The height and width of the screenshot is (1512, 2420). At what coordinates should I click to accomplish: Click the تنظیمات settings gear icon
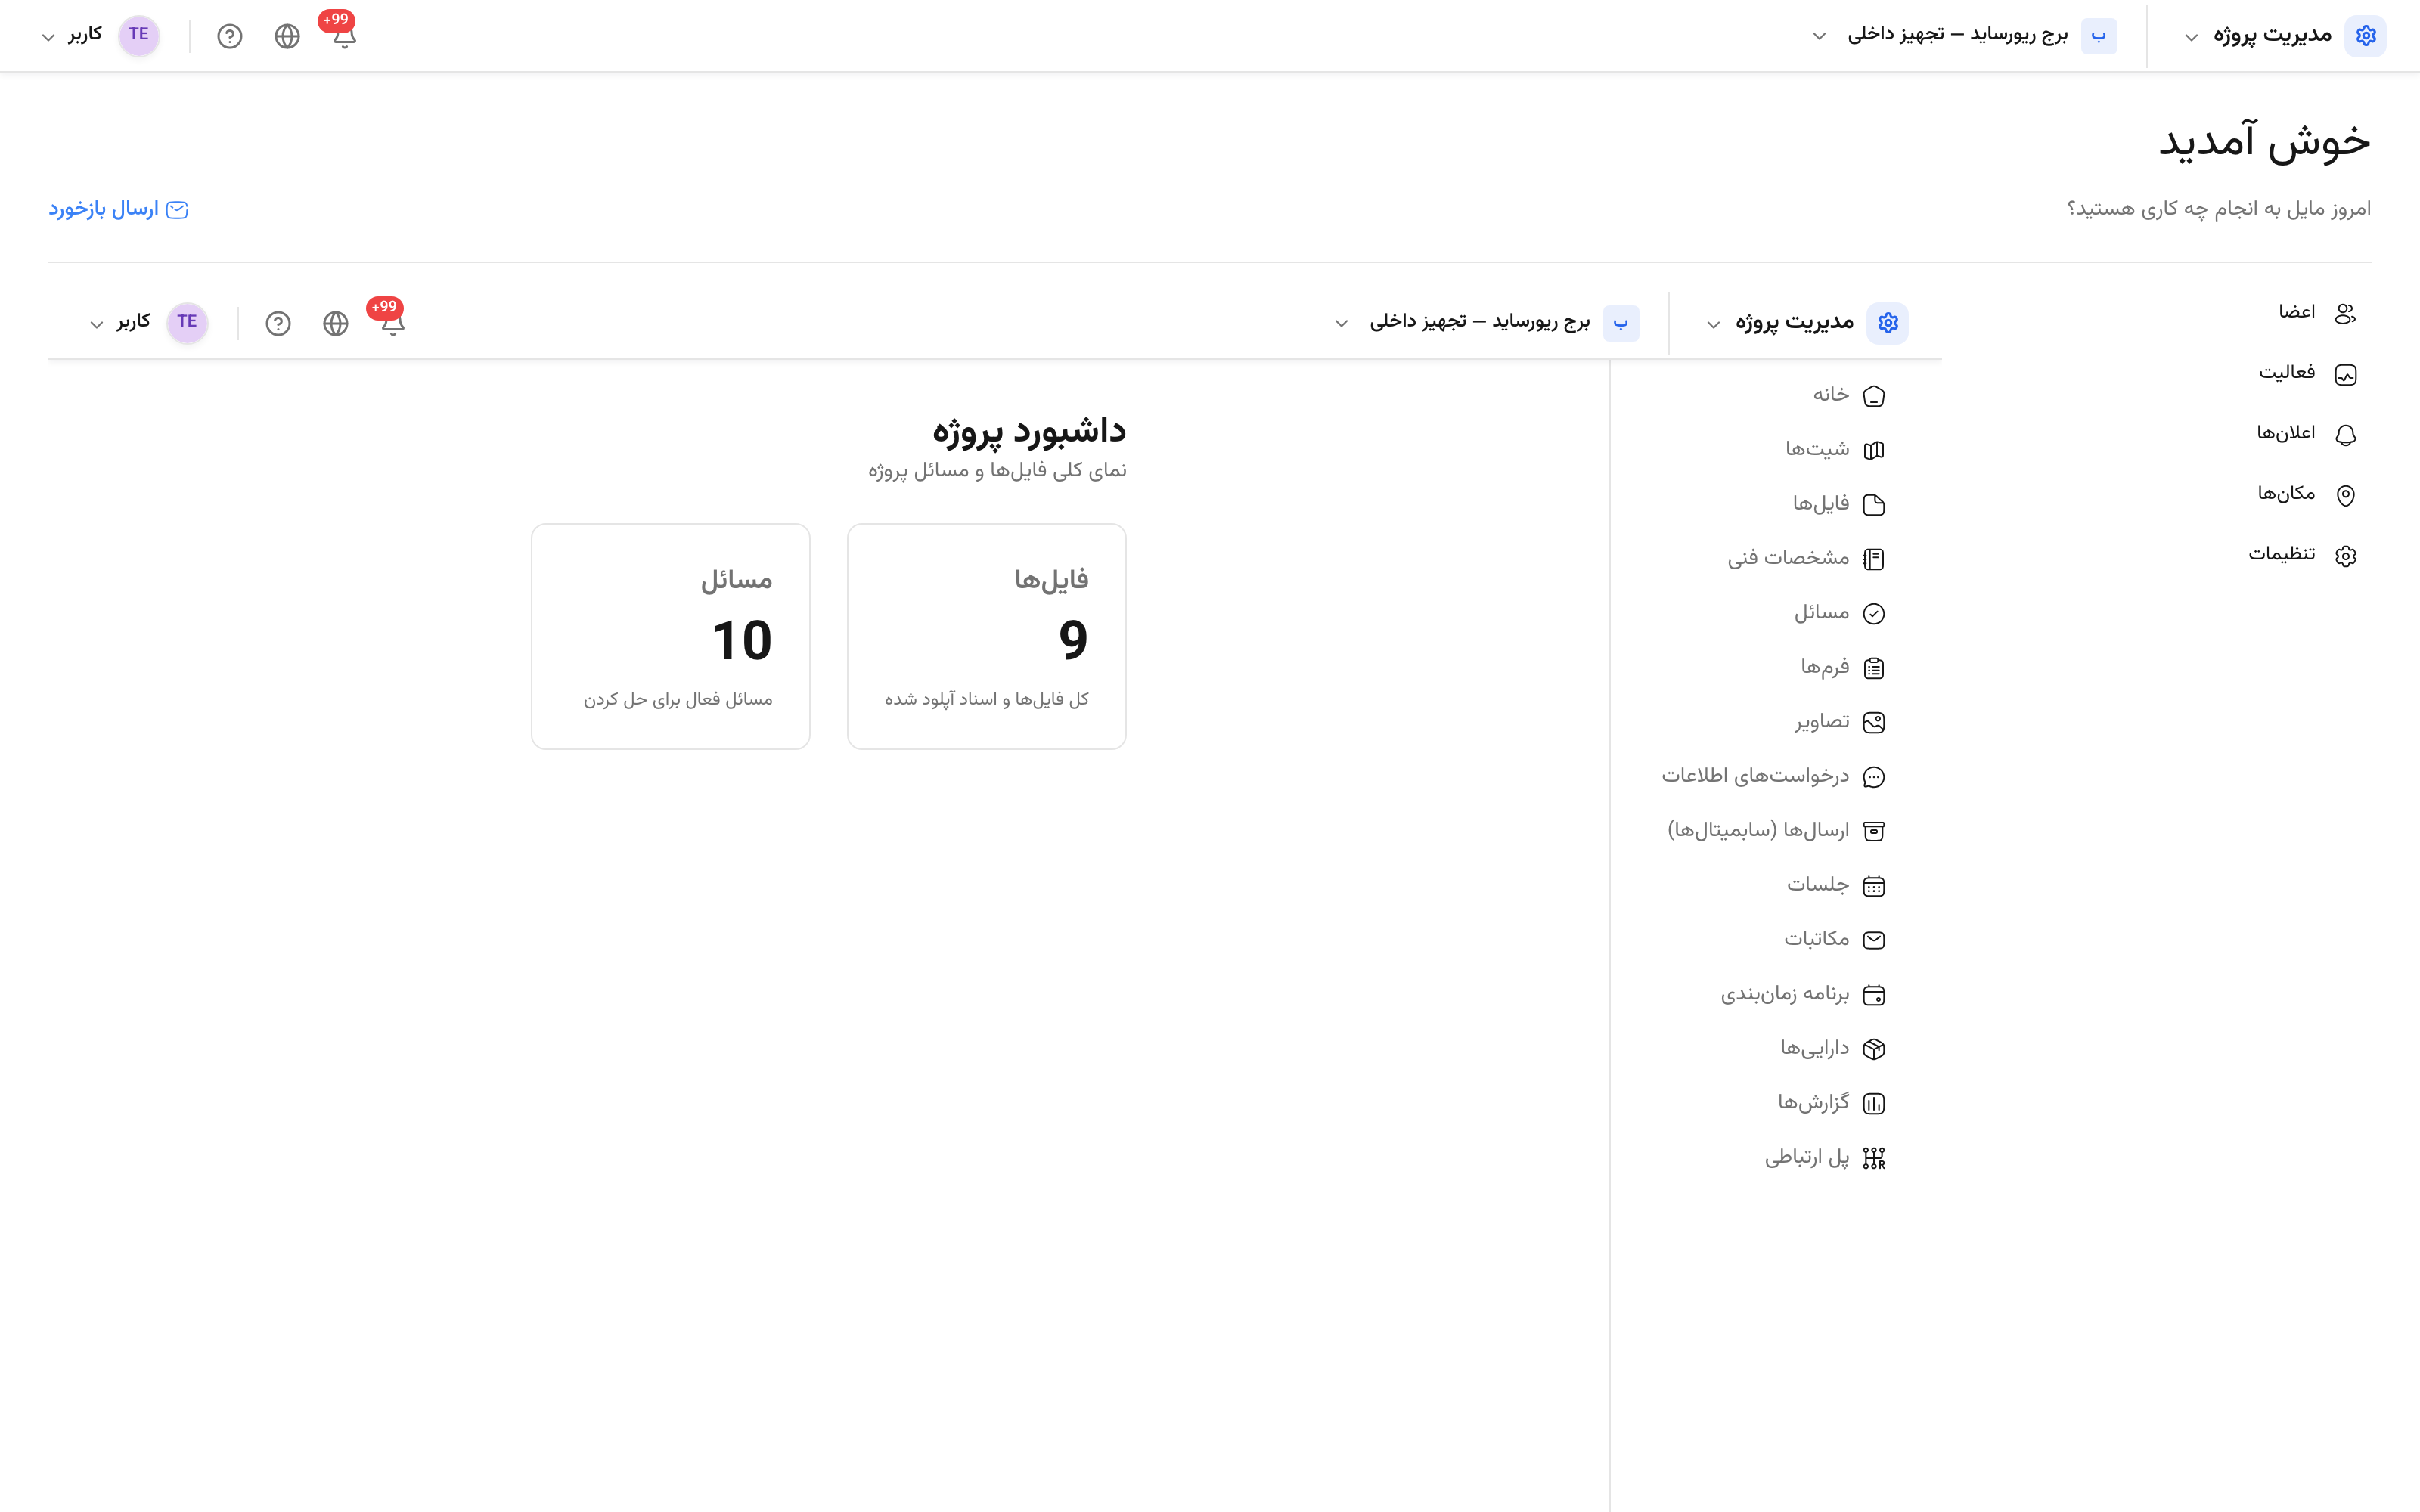click(x=2345, y=556)
